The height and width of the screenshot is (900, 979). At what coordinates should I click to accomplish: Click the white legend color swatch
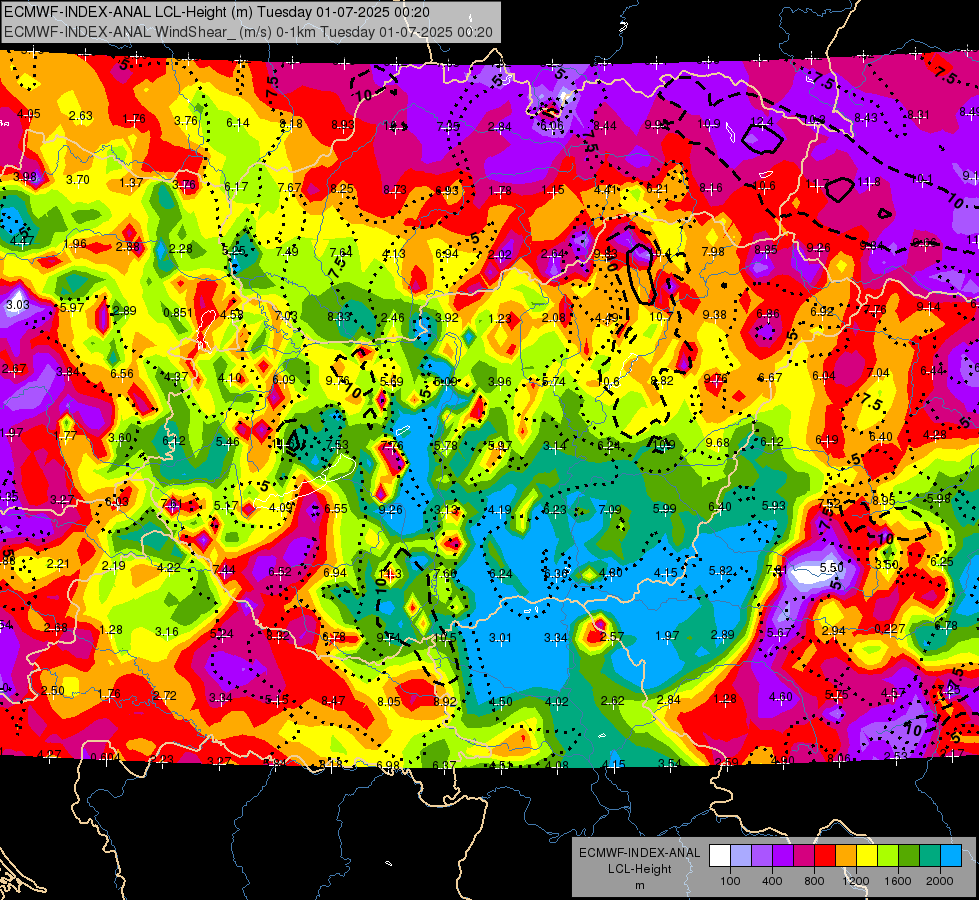point(720,856)
